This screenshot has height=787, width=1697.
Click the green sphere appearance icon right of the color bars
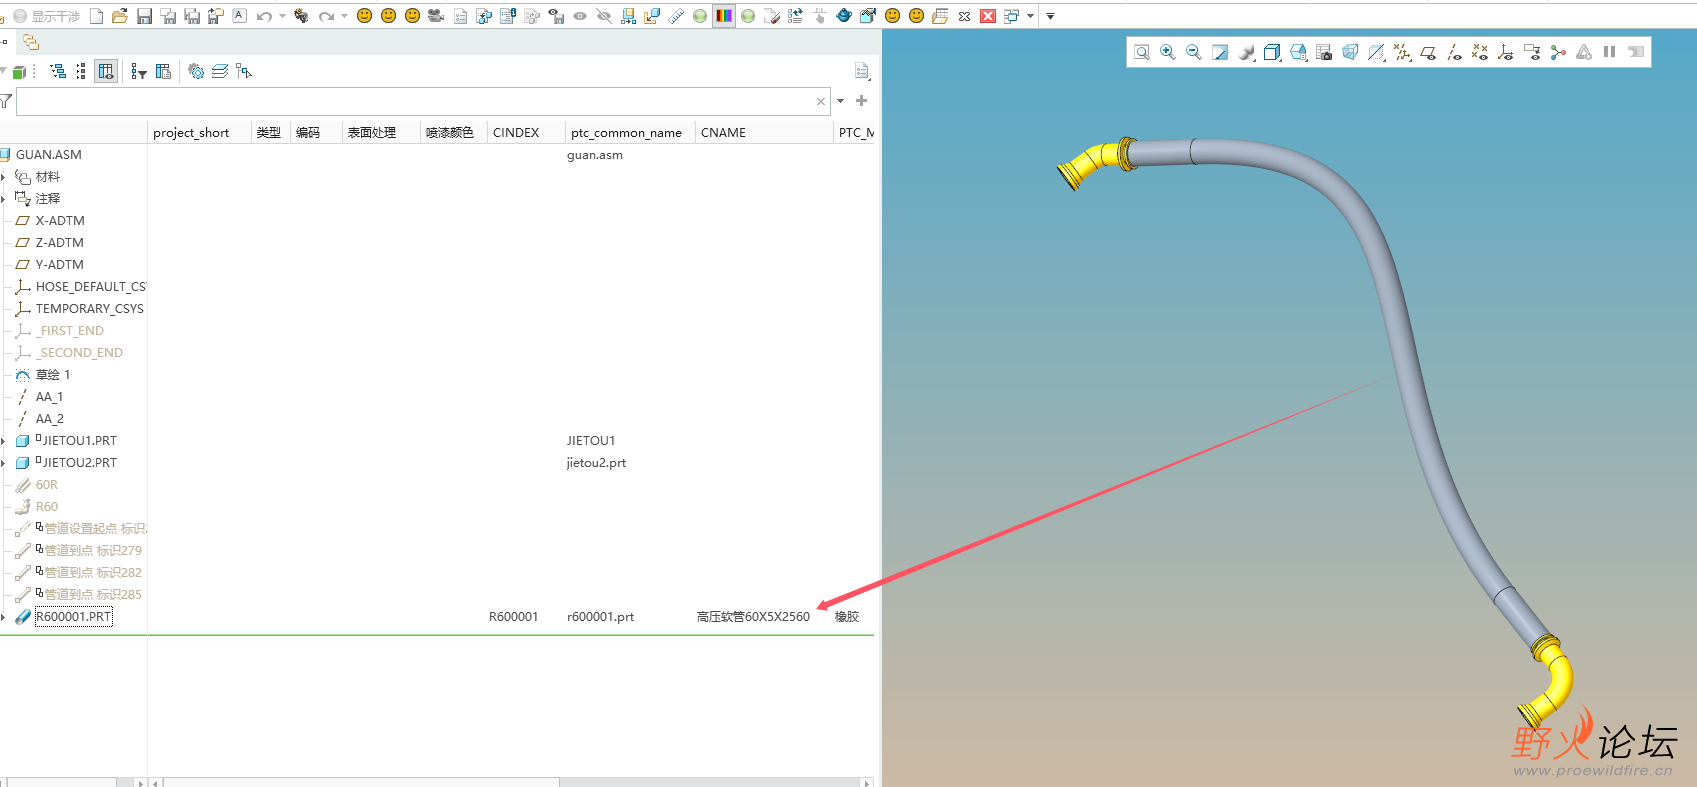click(x=748, y=16)
